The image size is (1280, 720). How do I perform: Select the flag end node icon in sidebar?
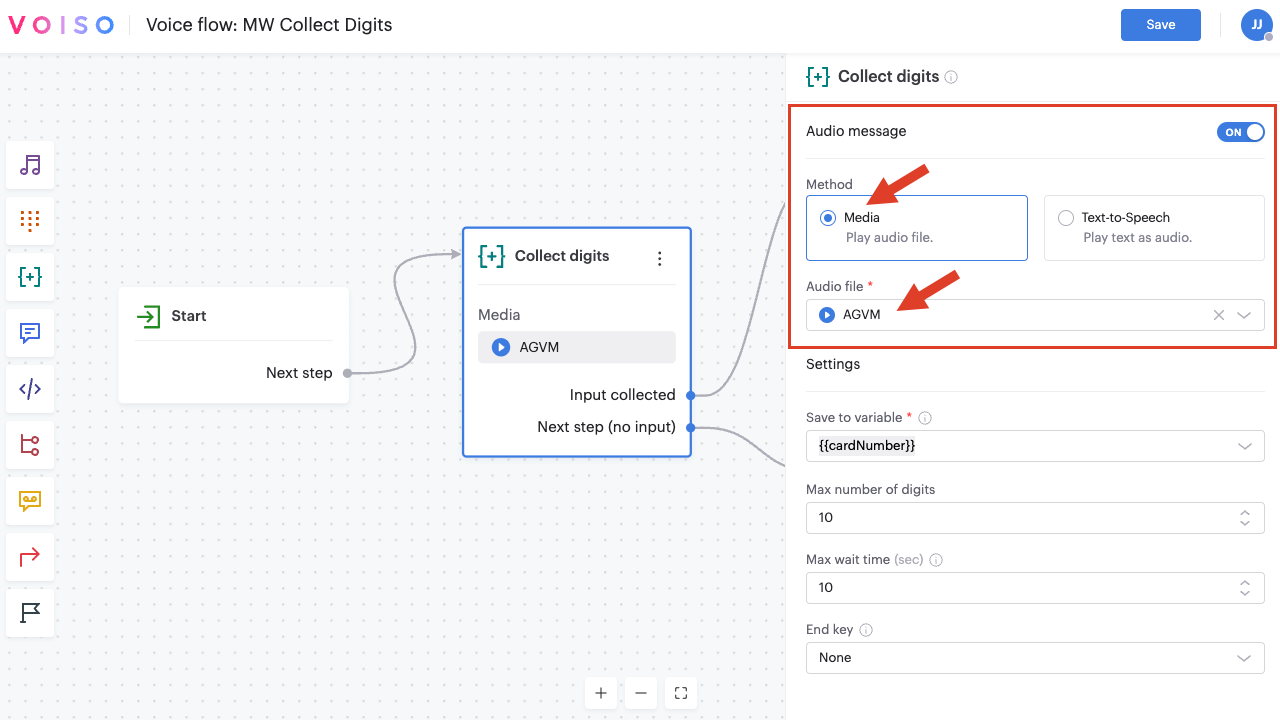[x=30, y=613]
